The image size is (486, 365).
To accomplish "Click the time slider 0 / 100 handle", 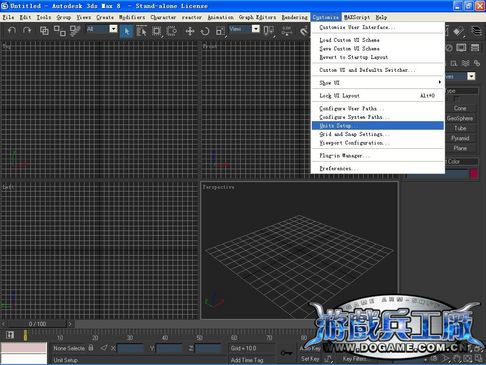I will tap(37, 324).
